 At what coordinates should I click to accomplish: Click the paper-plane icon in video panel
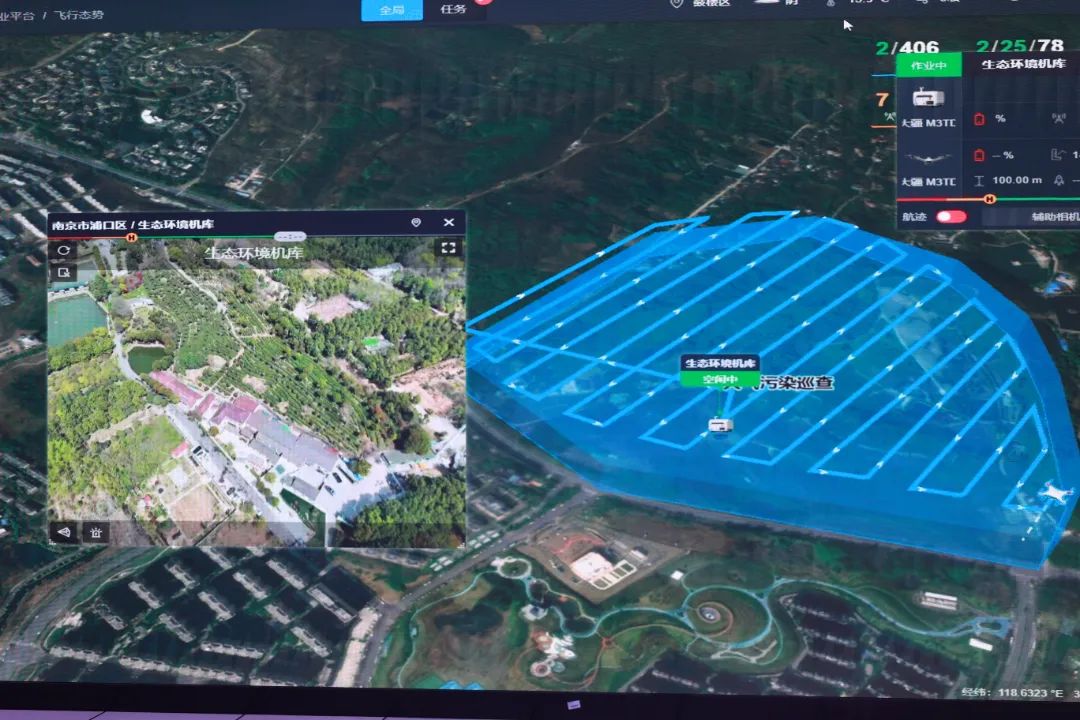tap(64, 532)
